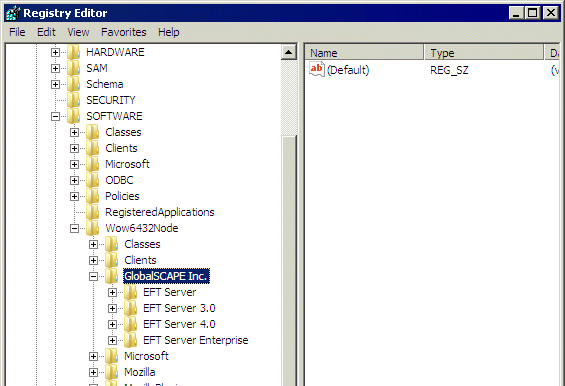
Task: Click the REG_SZ type cell
Action: pyautogui.click(x=449, y=70)
